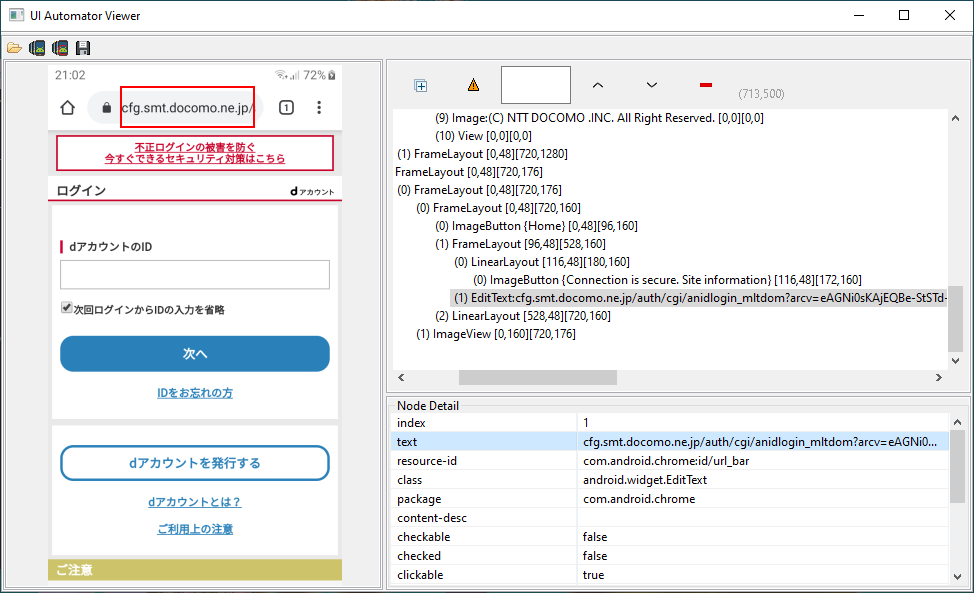
Task: Click the search text box in the hierarchy toolbar
Action: point(535,85)
